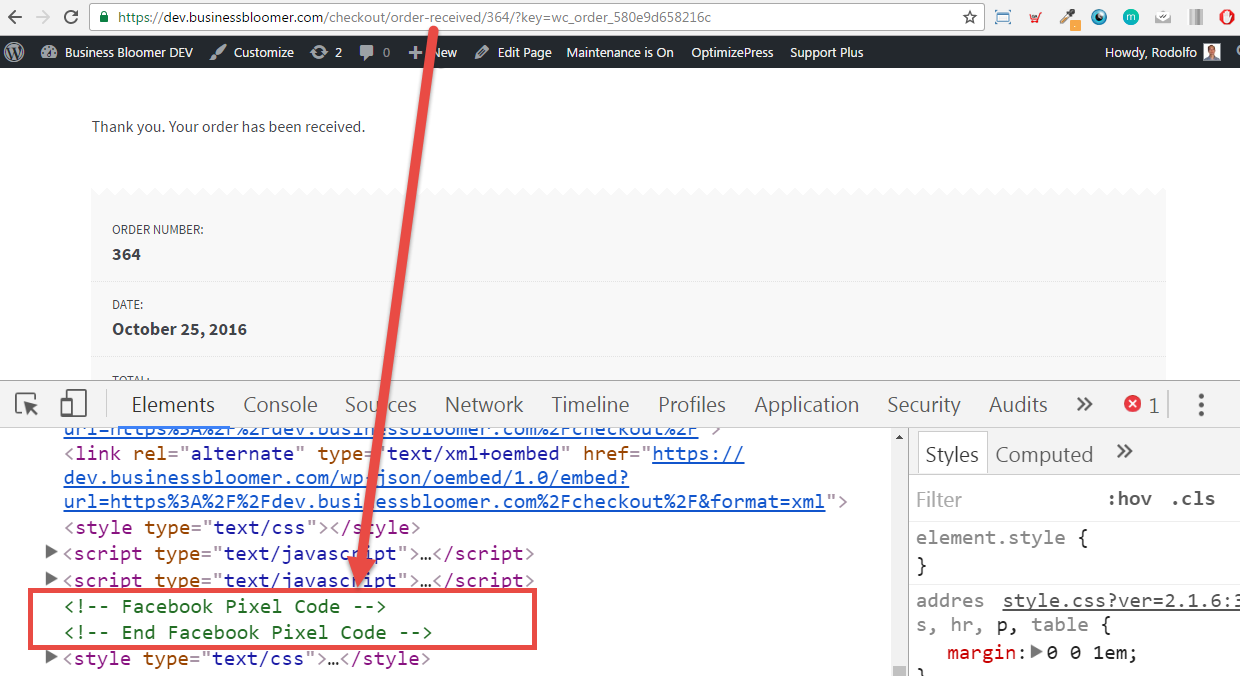This screenshot has height=676, width=1240.
Task: Expand the first script text/javascript node
Action: click(52, 553)
